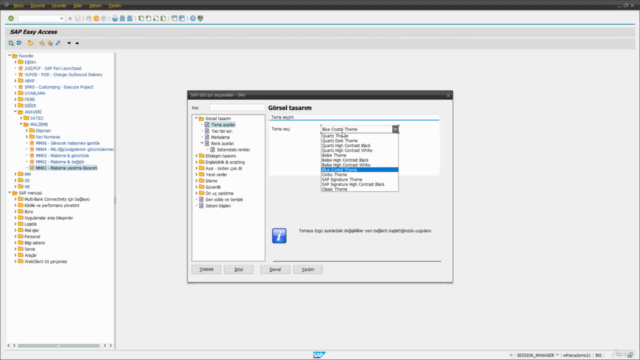Click the Customize Local Layout icon

pos(200,18)
